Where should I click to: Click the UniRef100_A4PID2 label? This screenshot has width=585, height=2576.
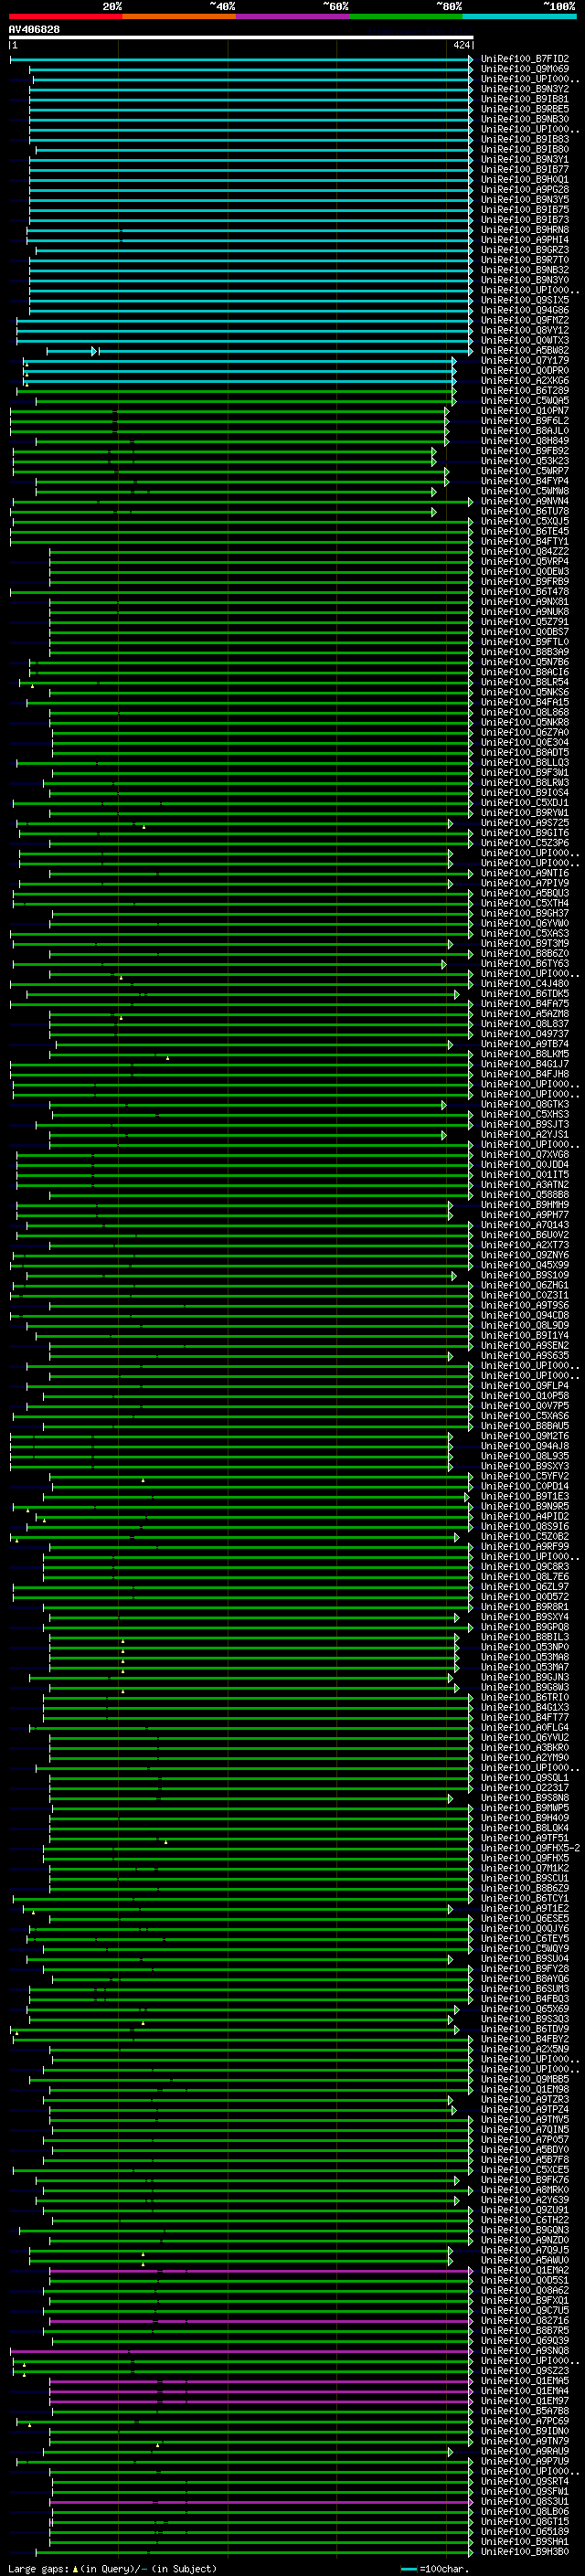tap(525, 1517)
